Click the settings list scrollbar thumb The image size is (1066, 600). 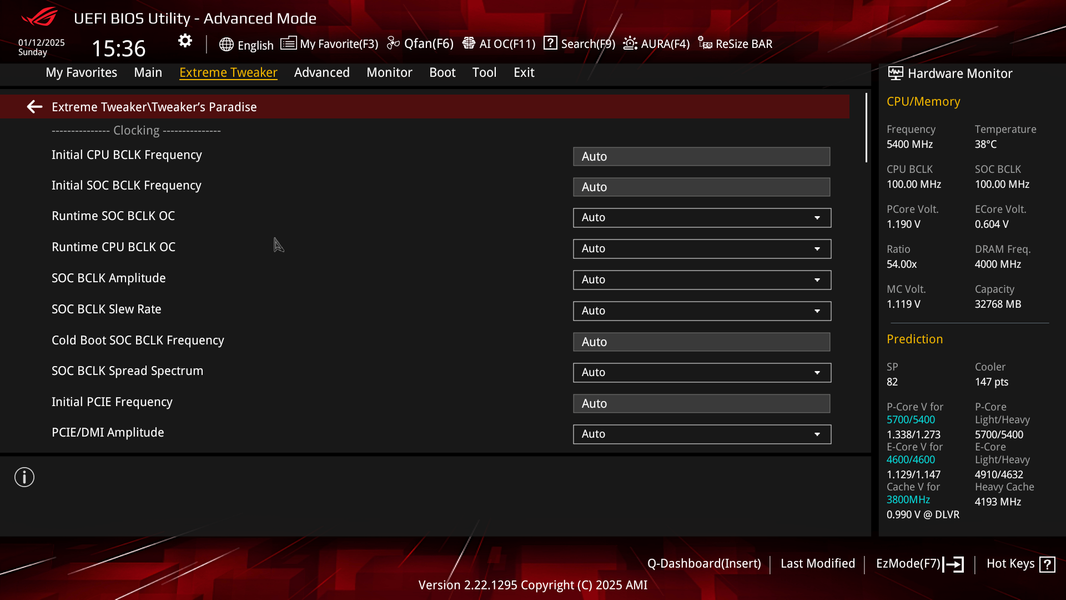point(866,127)
